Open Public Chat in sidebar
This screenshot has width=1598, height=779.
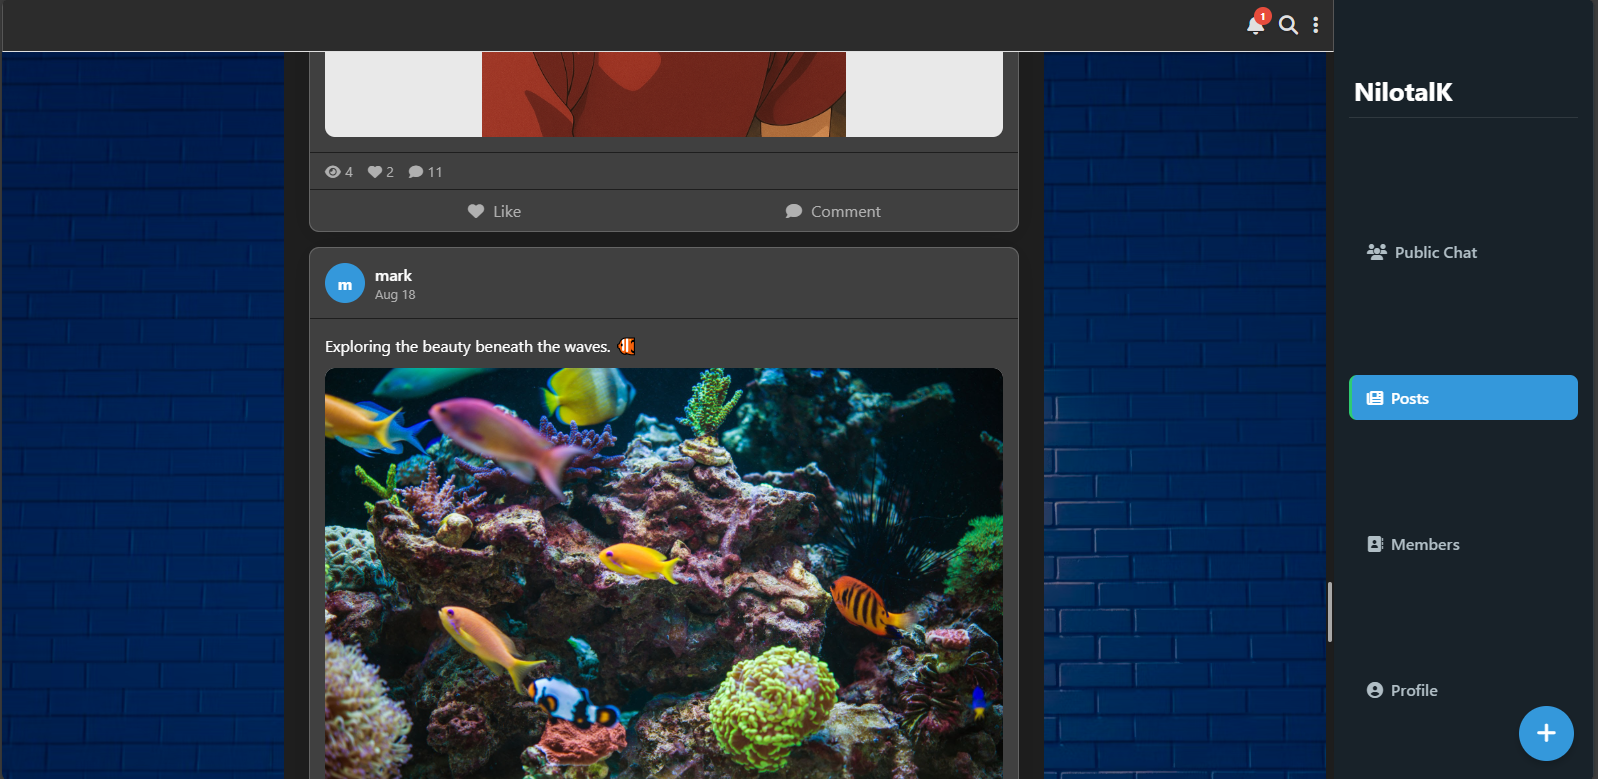coord(1463,252)
